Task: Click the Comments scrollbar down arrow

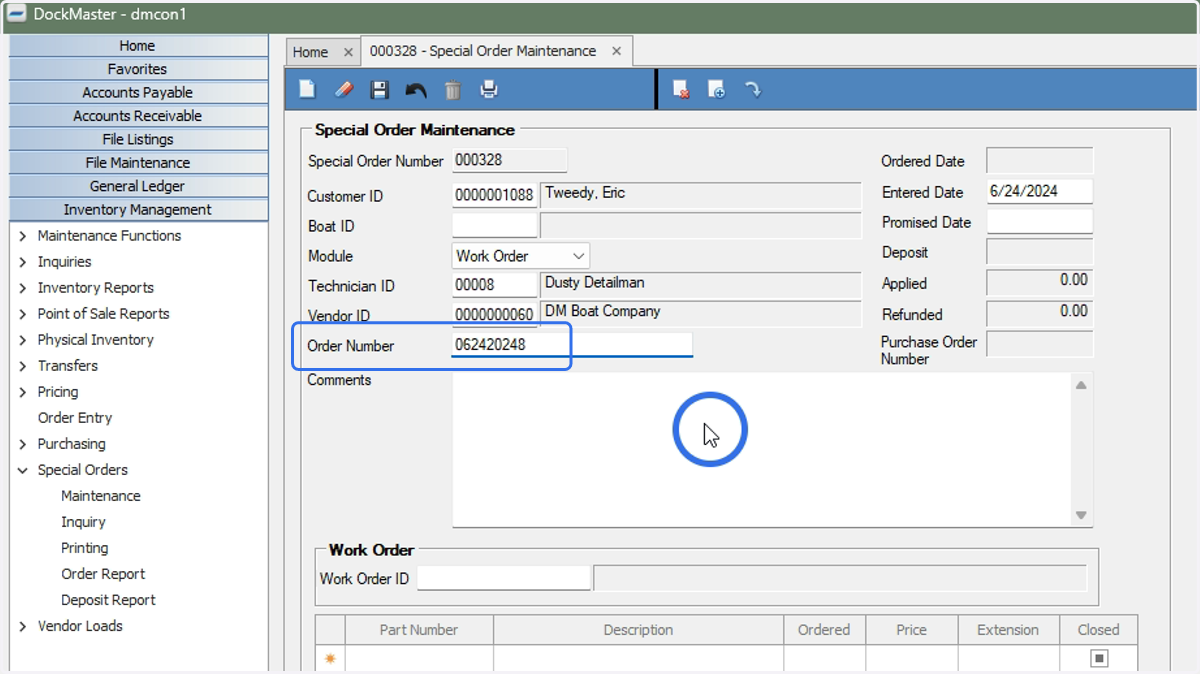Action: click(1081, 515)
